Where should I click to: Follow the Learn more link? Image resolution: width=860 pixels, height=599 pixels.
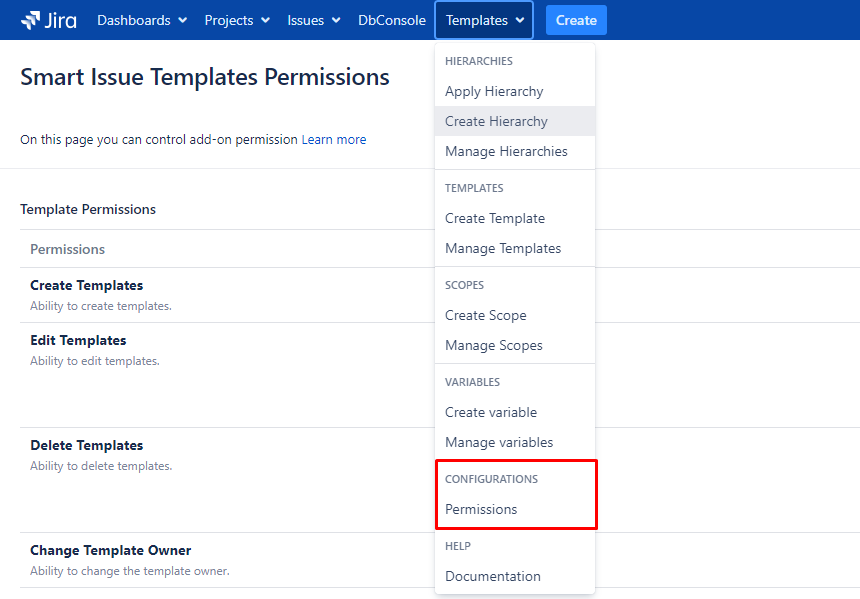pyautogui.click(x=334, y=140)
